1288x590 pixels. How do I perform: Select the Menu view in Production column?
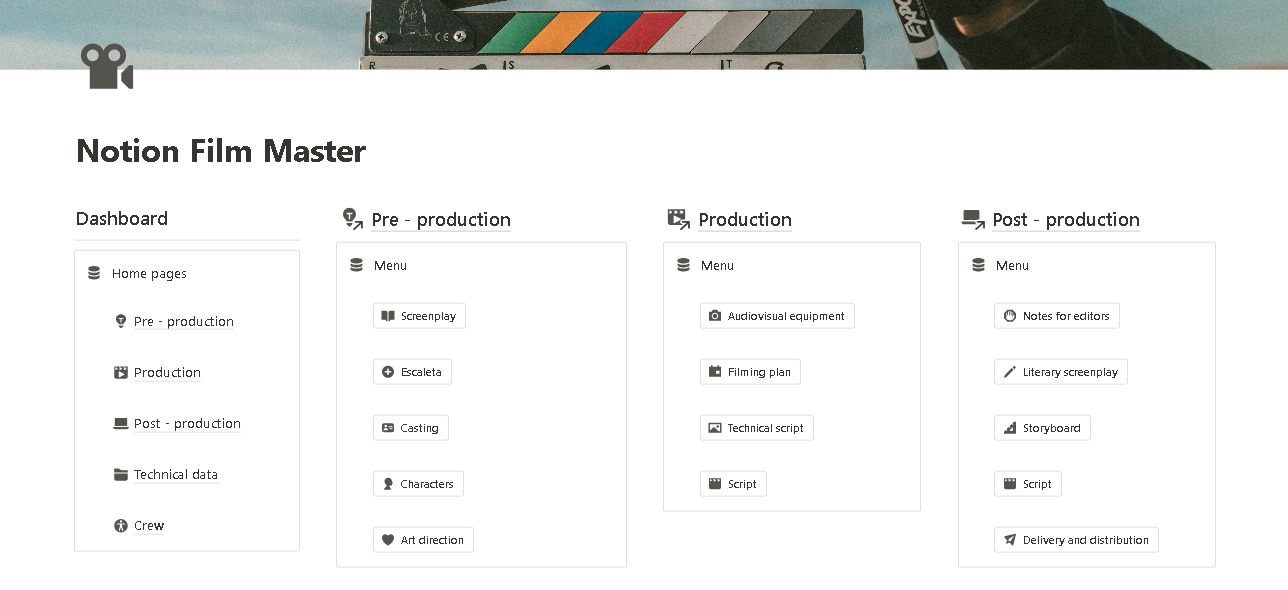[716, 266]
